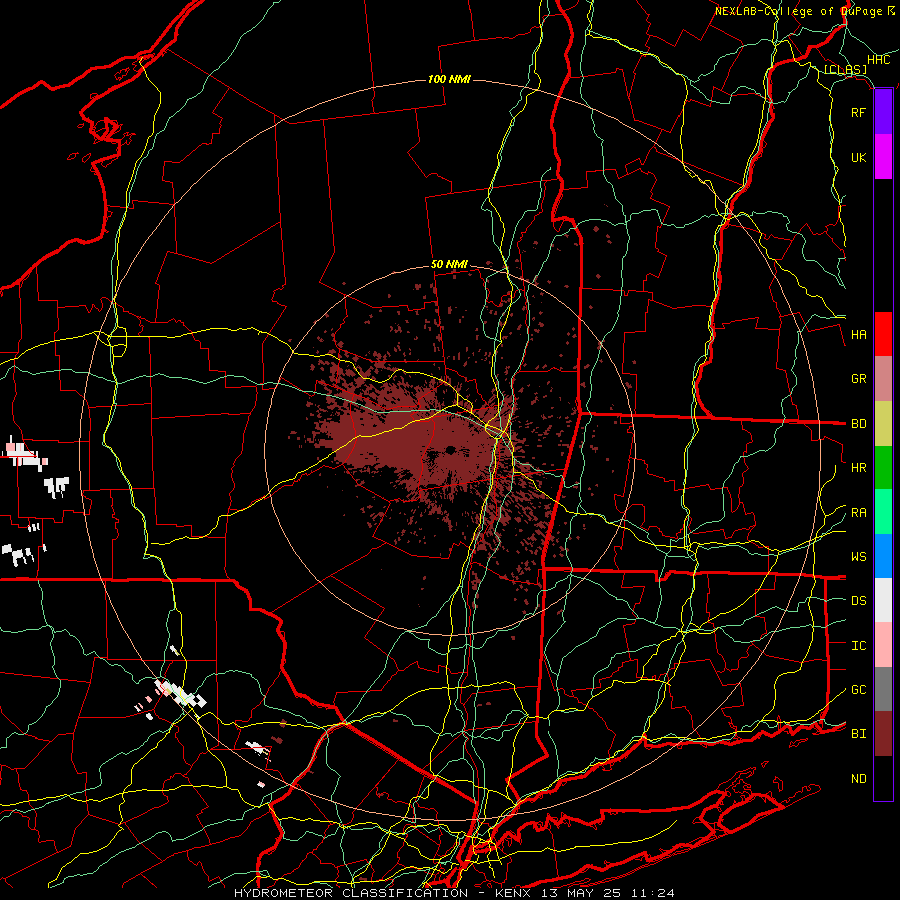Click the ND black legend swatch
The width and height of the screenshot is (900, 900).
point(883,778)
